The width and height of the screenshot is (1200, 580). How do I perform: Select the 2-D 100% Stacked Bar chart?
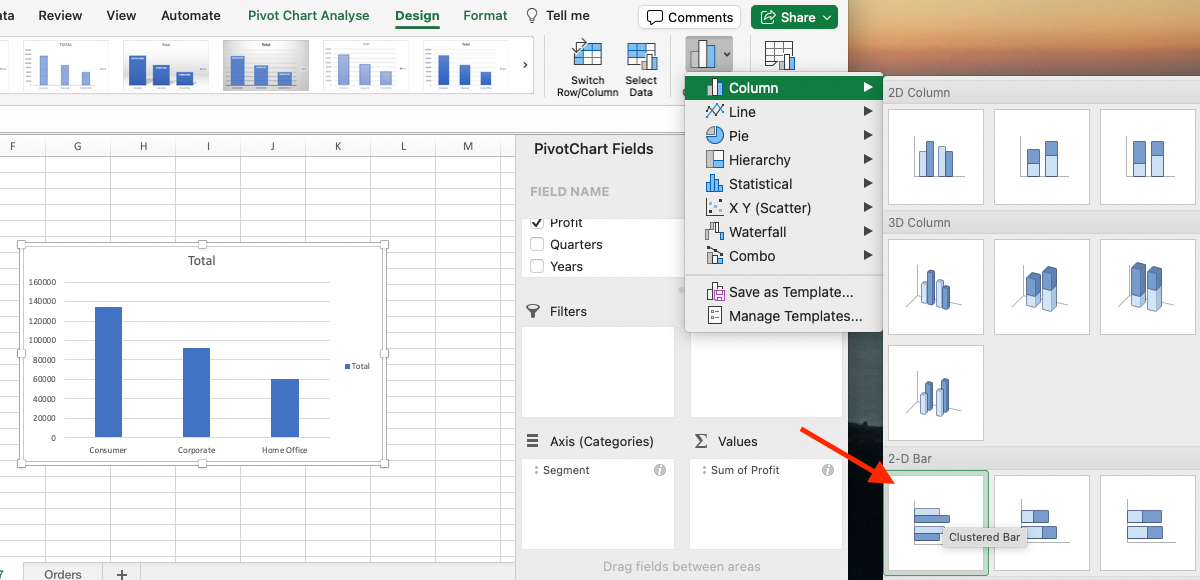click(x=1148, y=523)
